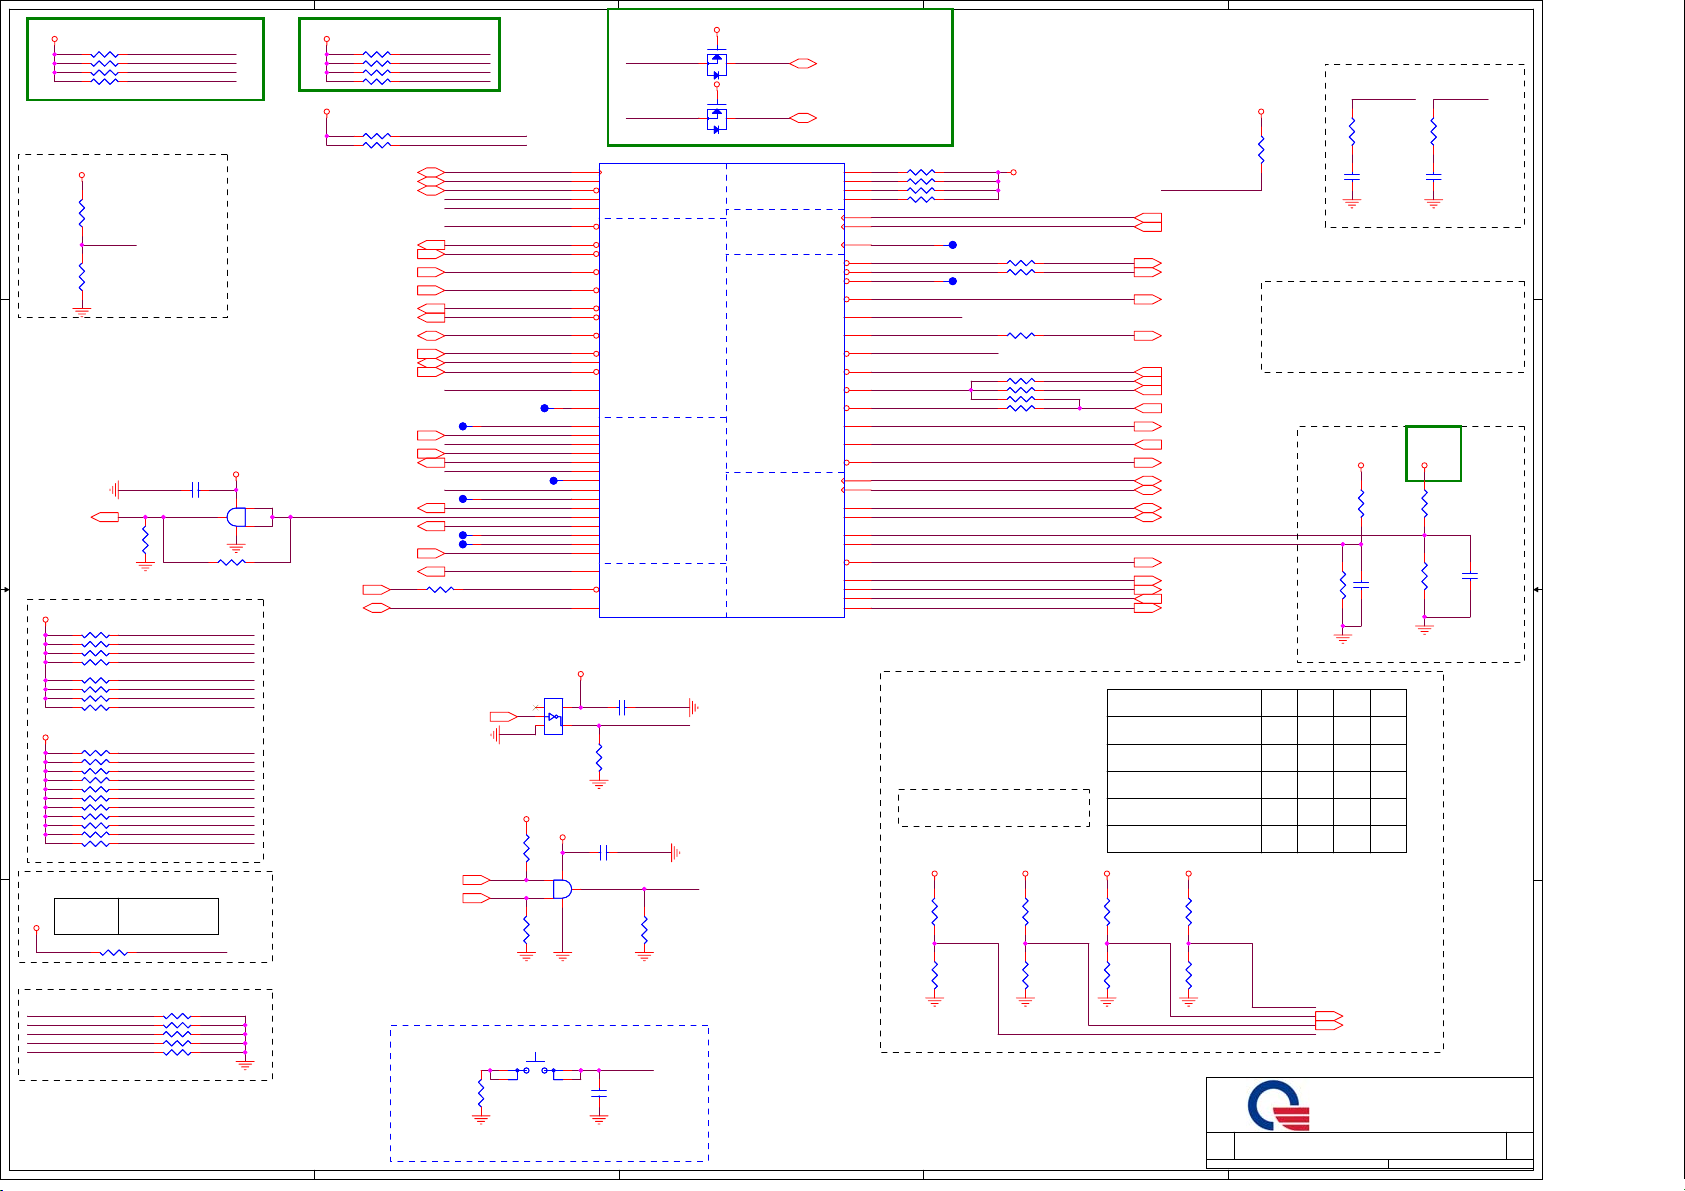Select the capacitor near the lower AND gate supply

click(x=604, y=852)
